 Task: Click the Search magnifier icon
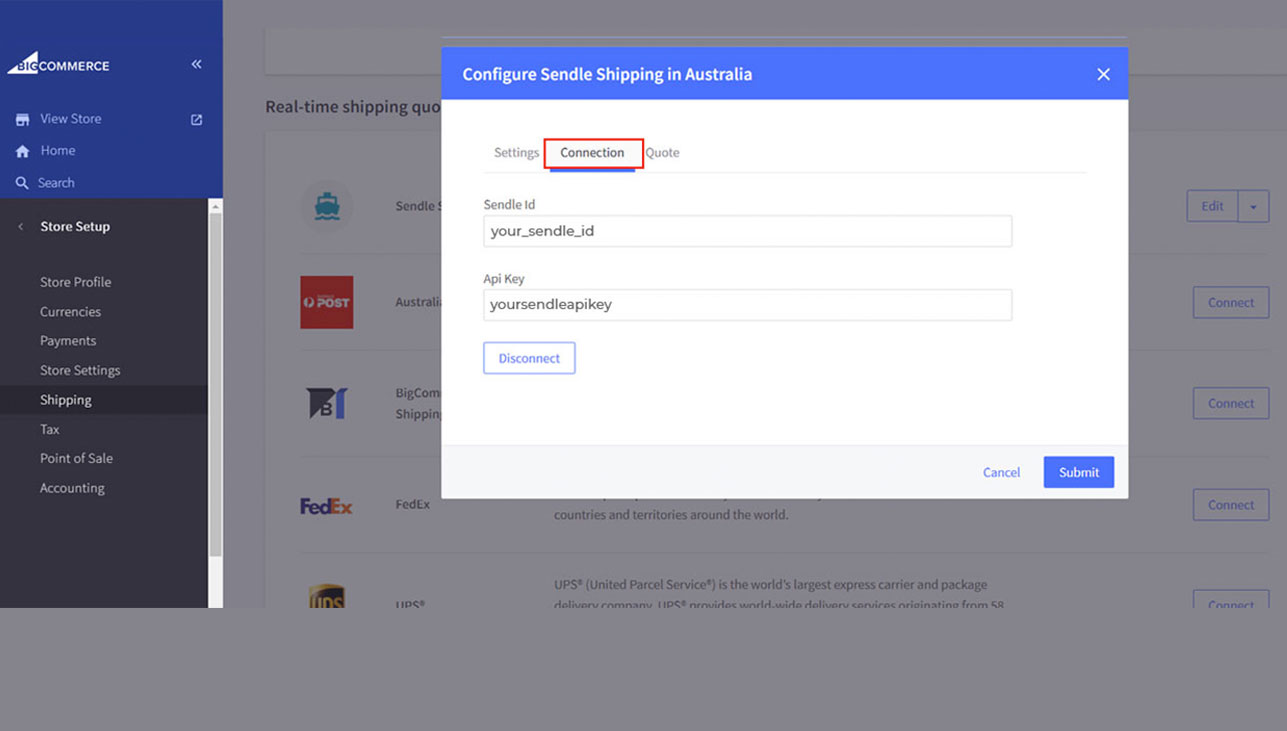point(22,183)
